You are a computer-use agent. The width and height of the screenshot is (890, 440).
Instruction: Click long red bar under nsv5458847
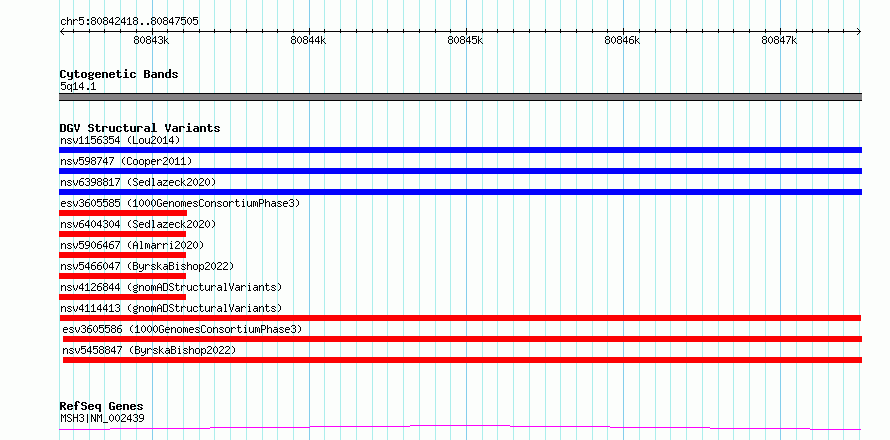pos(463,360)
